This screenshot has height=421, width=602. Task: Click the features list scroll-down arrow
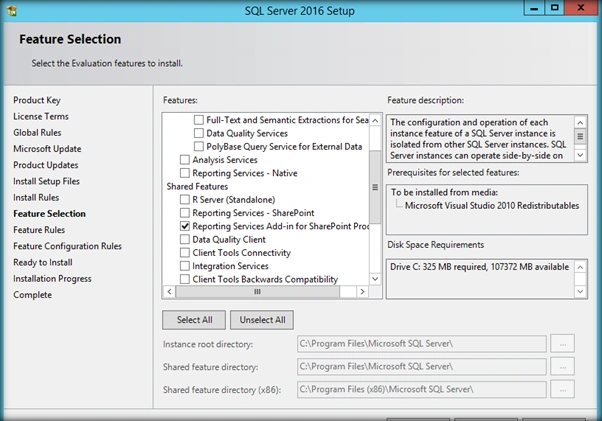(375, 279)
